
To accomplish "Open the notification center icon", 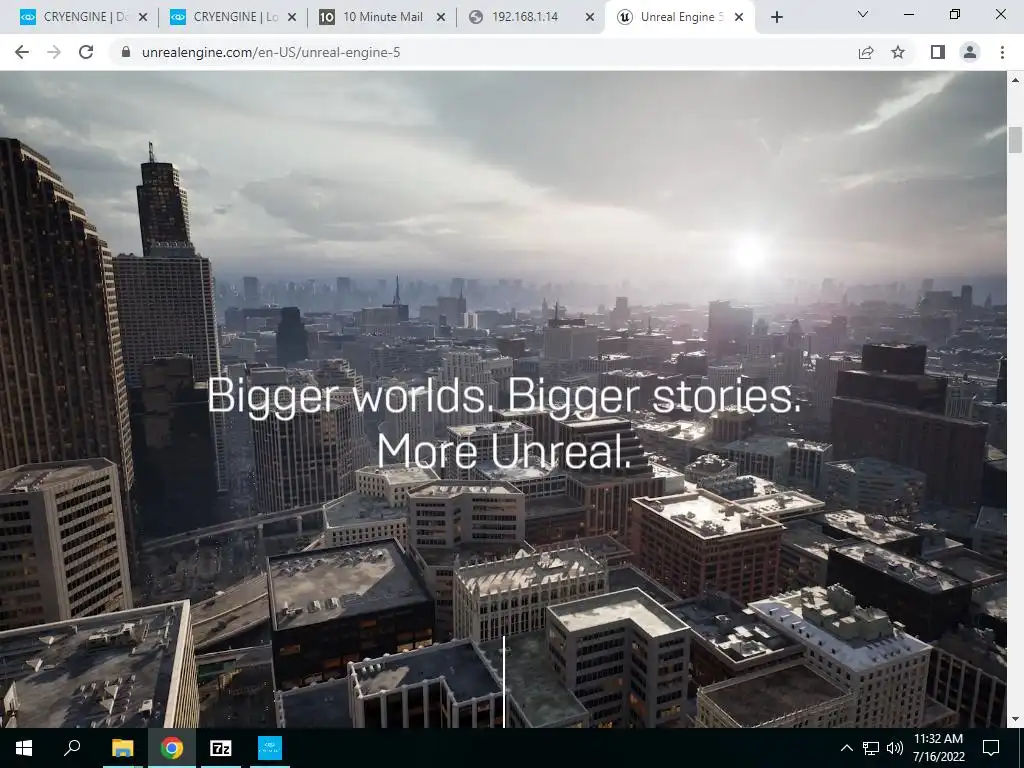I will click(991, 748).
